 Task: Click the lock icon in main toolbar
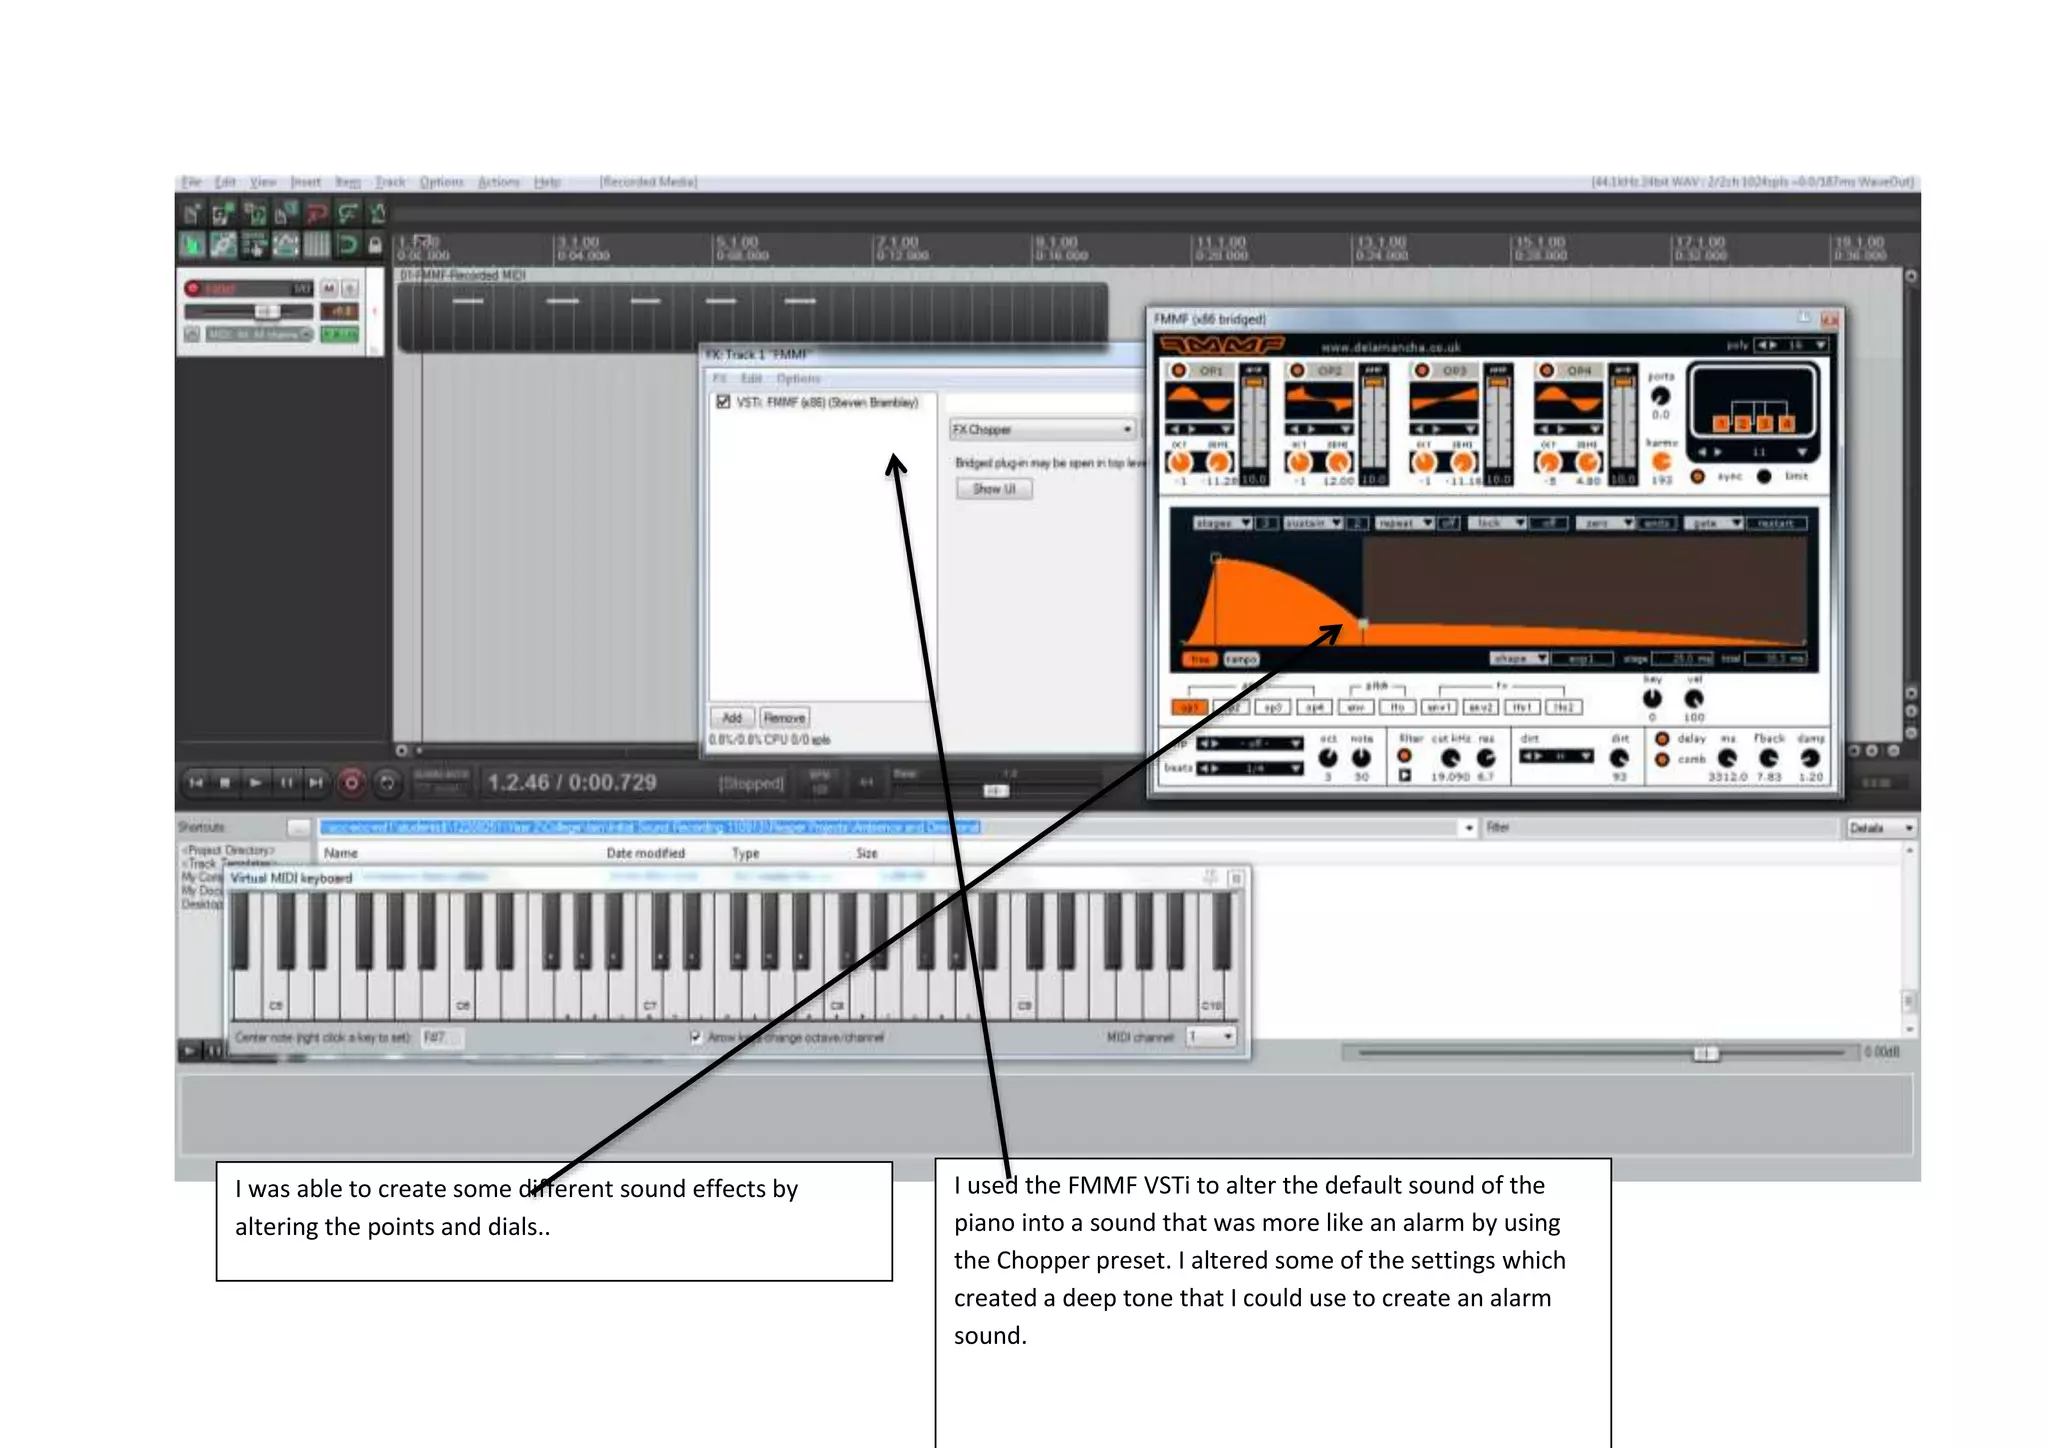(x=375, y=245)
